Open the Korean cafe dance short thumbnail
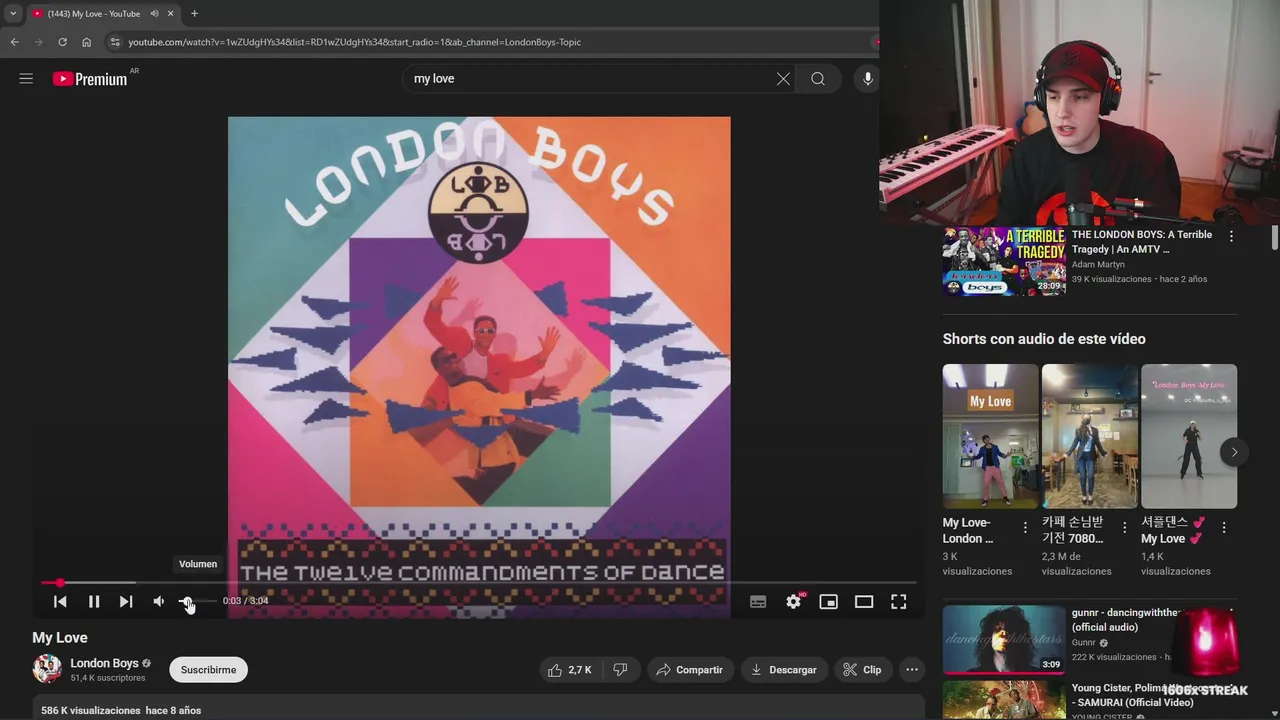 click(1090, 436)
